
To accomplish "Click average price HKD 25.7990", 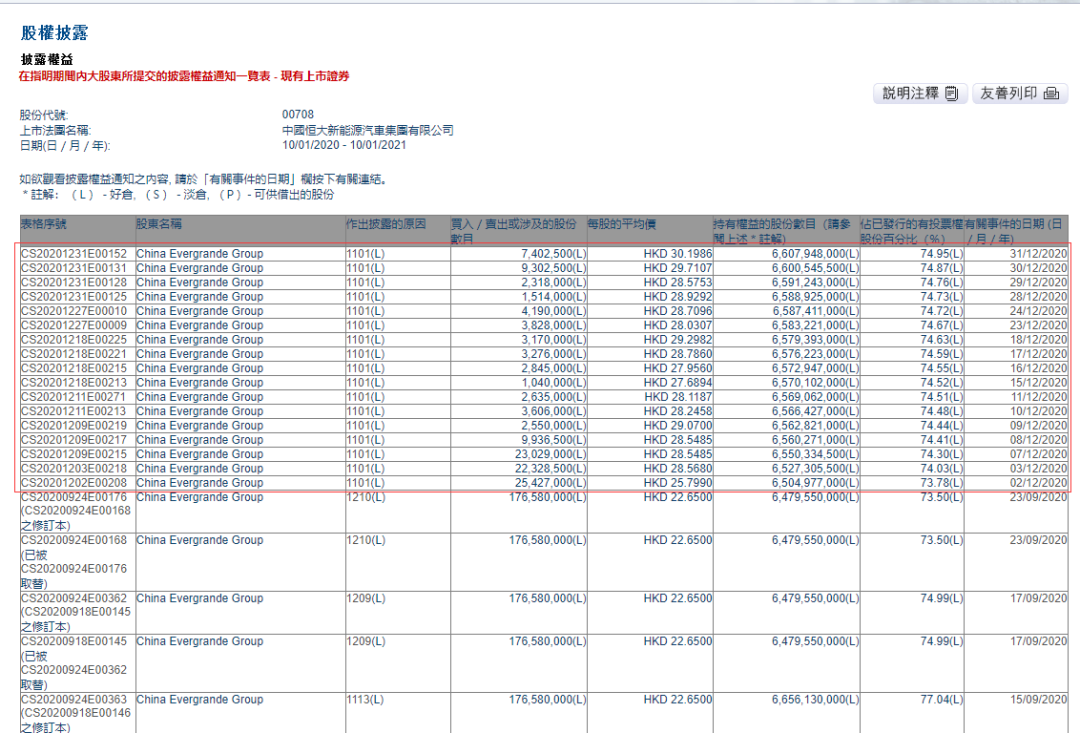I will 678,483.
